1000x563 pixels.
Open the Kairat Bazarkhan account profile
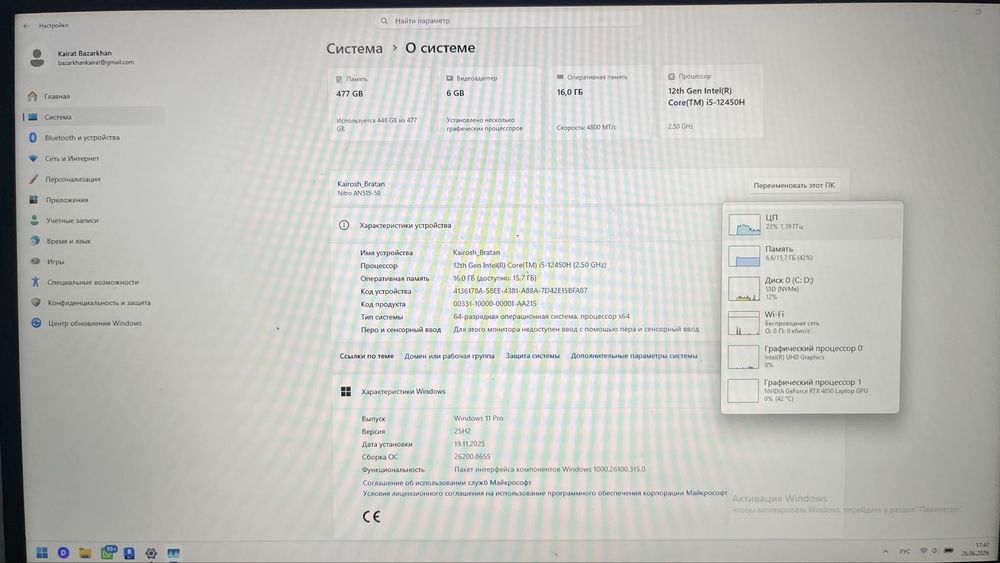pyautogui.click(x=81, y=57)
